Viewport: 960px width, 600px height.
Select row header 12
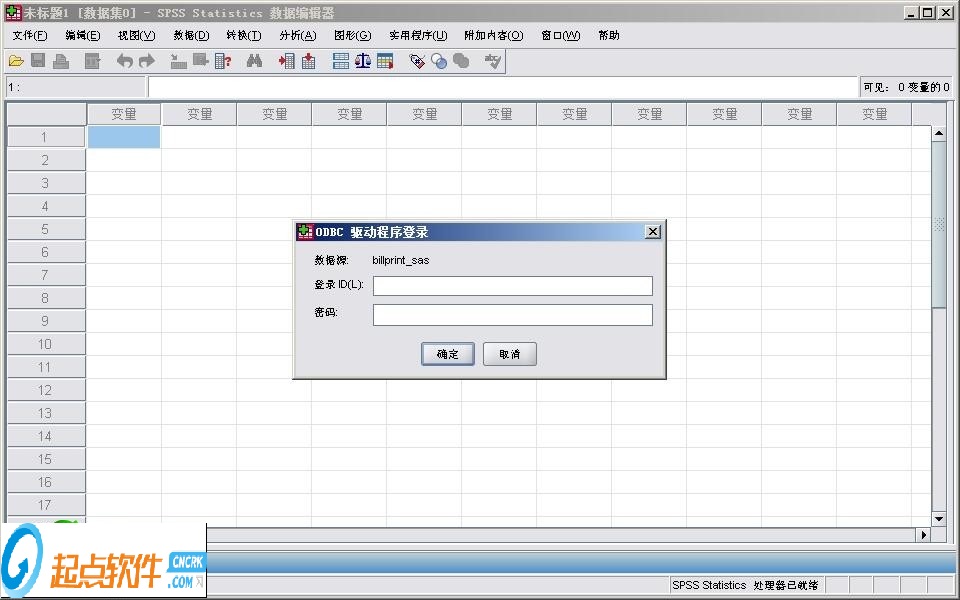46,390
